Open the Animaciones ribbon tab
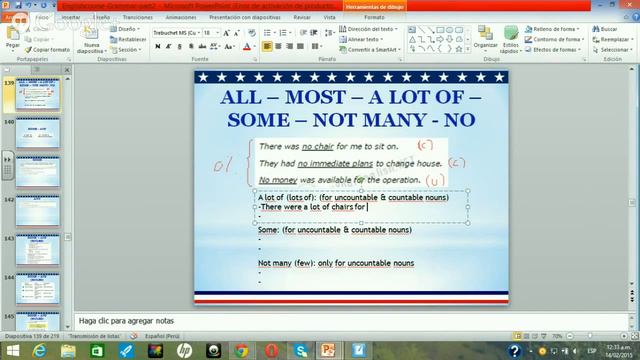Screen dimensions: 640x360 [181, 18]
